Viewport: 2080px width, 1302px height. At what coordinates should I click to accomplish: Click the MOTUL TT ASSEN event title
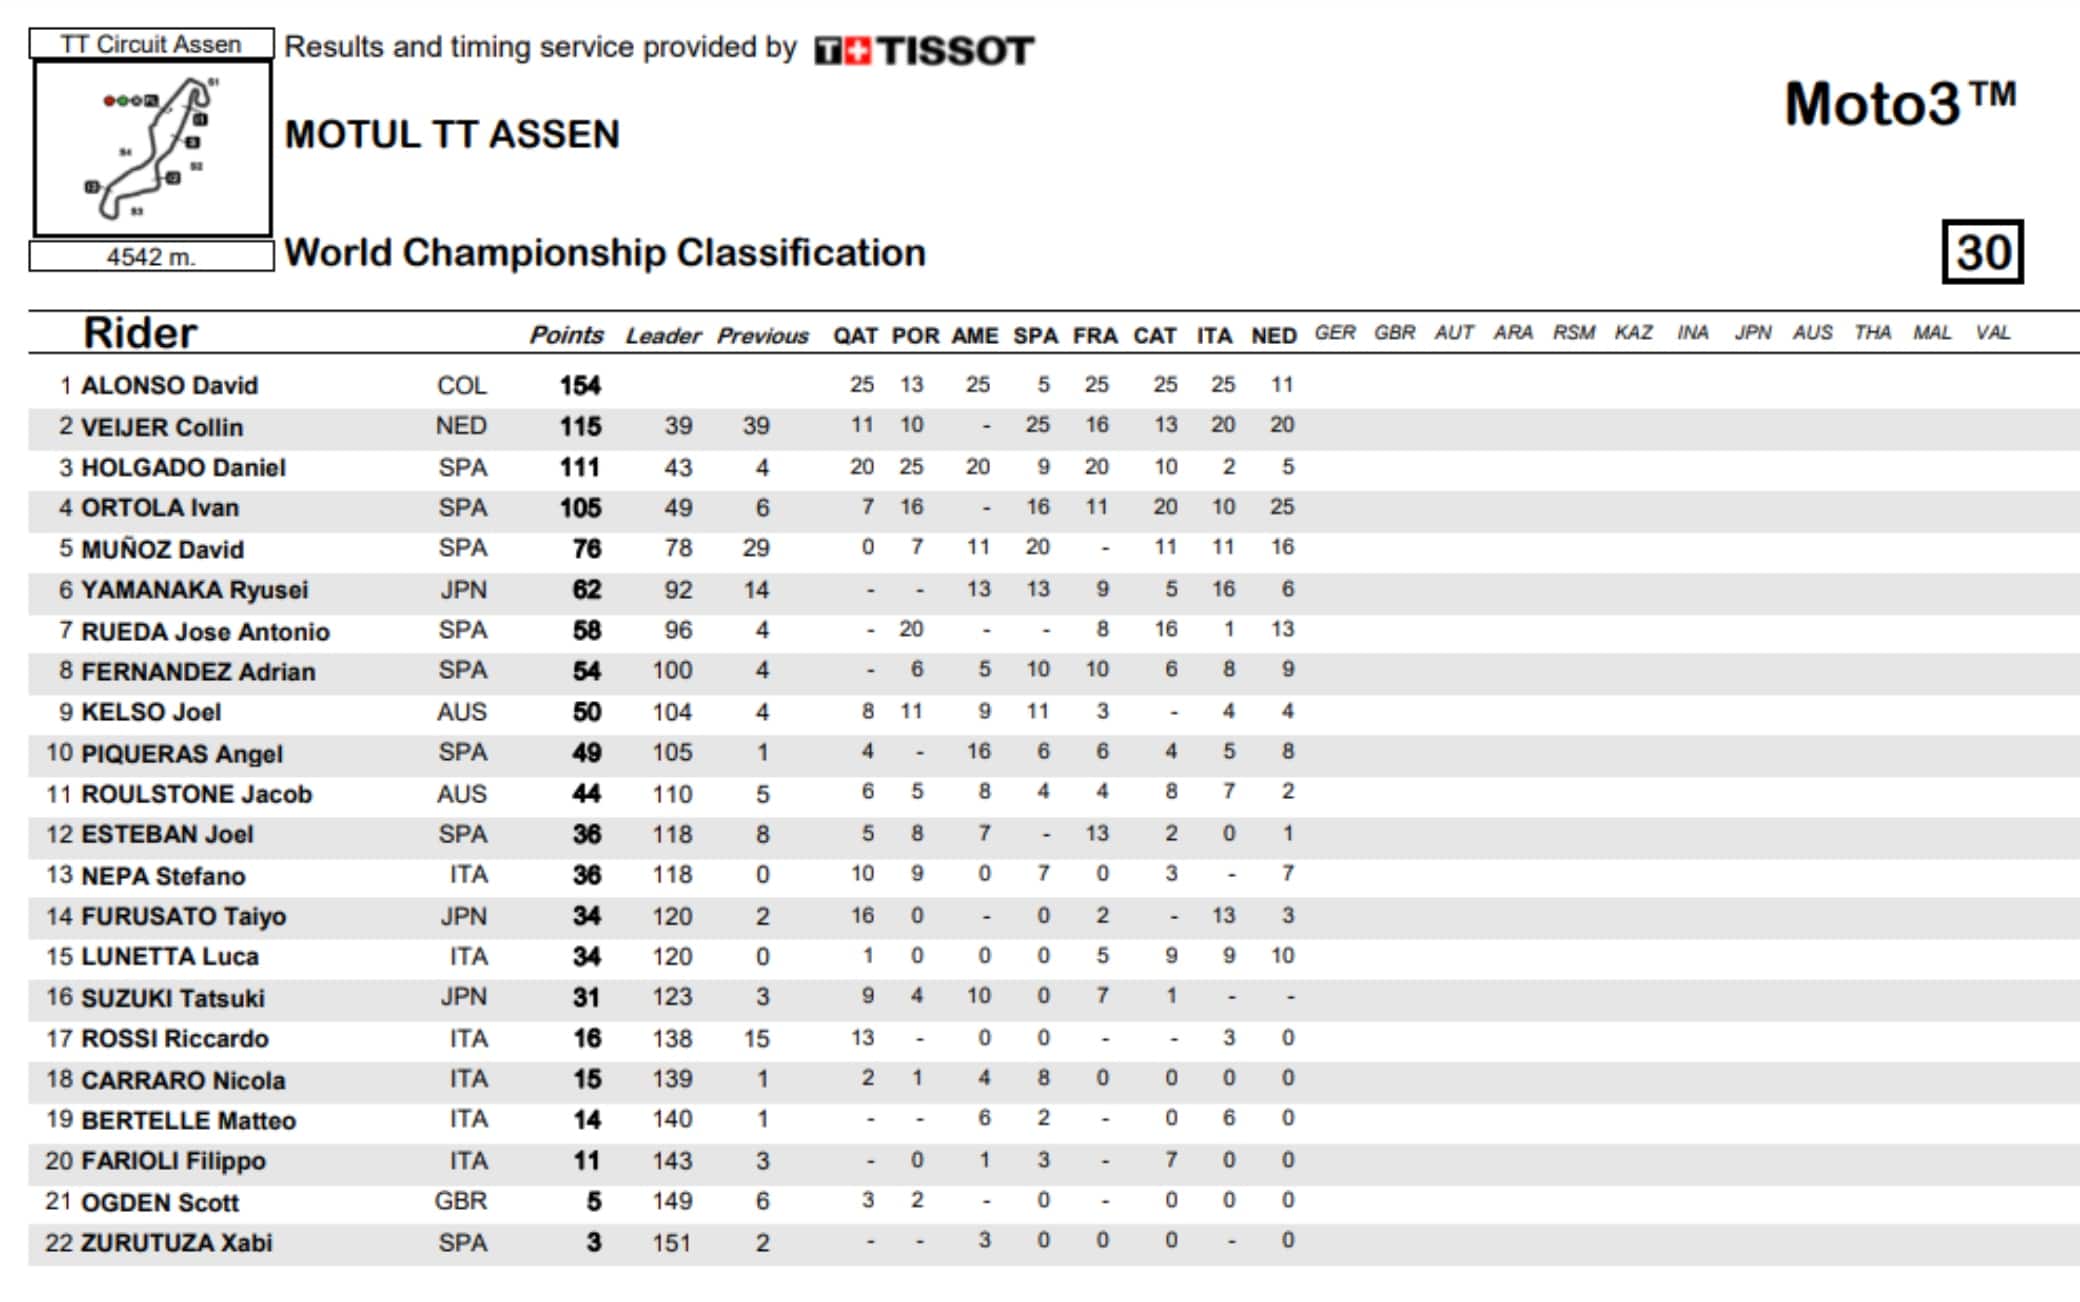tap(452, 135)
